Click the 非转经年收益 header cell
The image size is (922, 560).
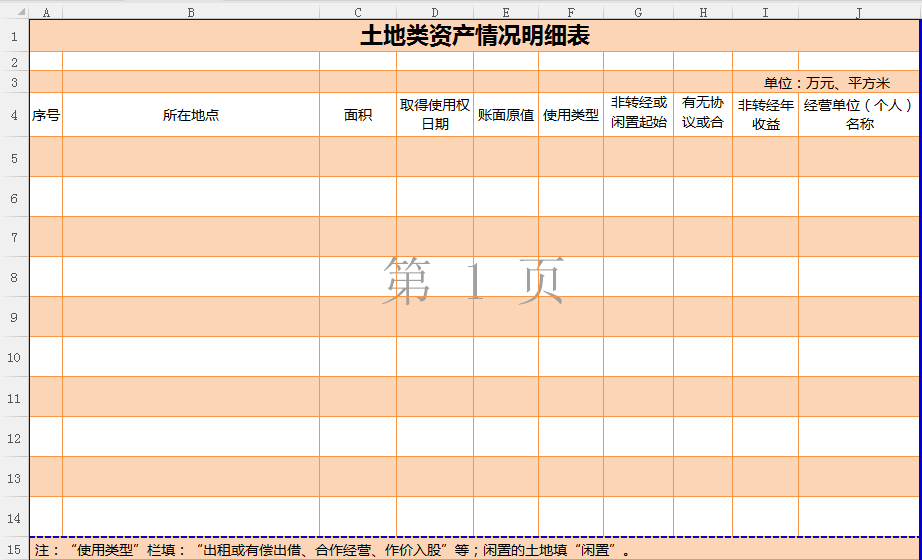tap(765, 115)
